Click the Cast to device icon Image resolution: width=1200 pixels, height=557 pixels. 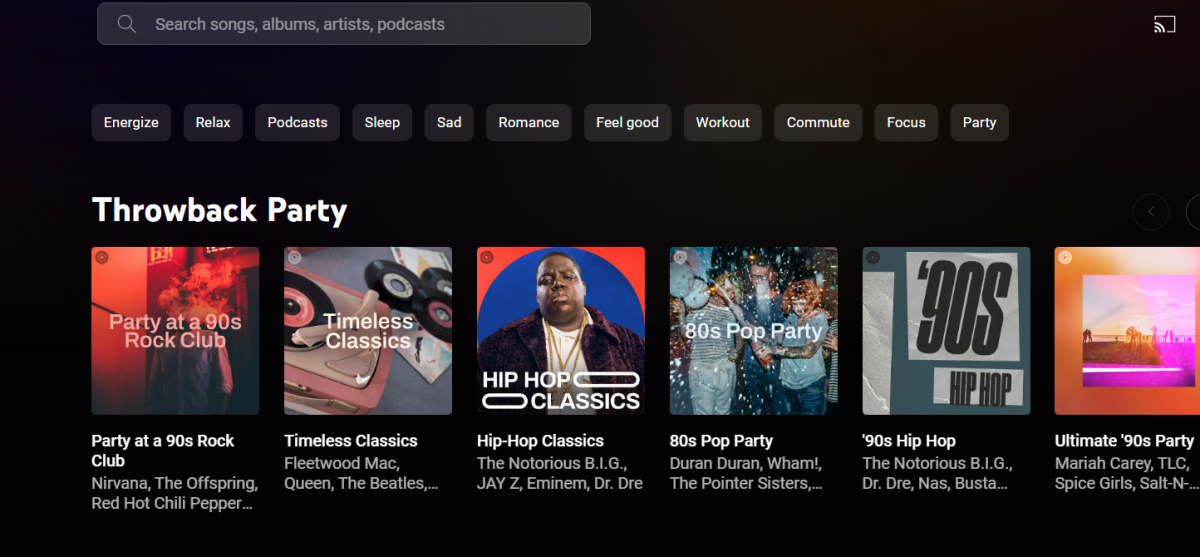pyautogui.click(x=1164, y=25)
